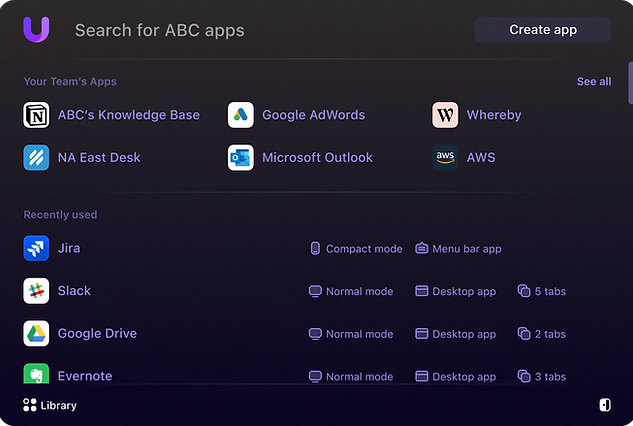Open the Library label at the bottom
The height and width of the screenshot is (426, 633).
click(59, 405)
